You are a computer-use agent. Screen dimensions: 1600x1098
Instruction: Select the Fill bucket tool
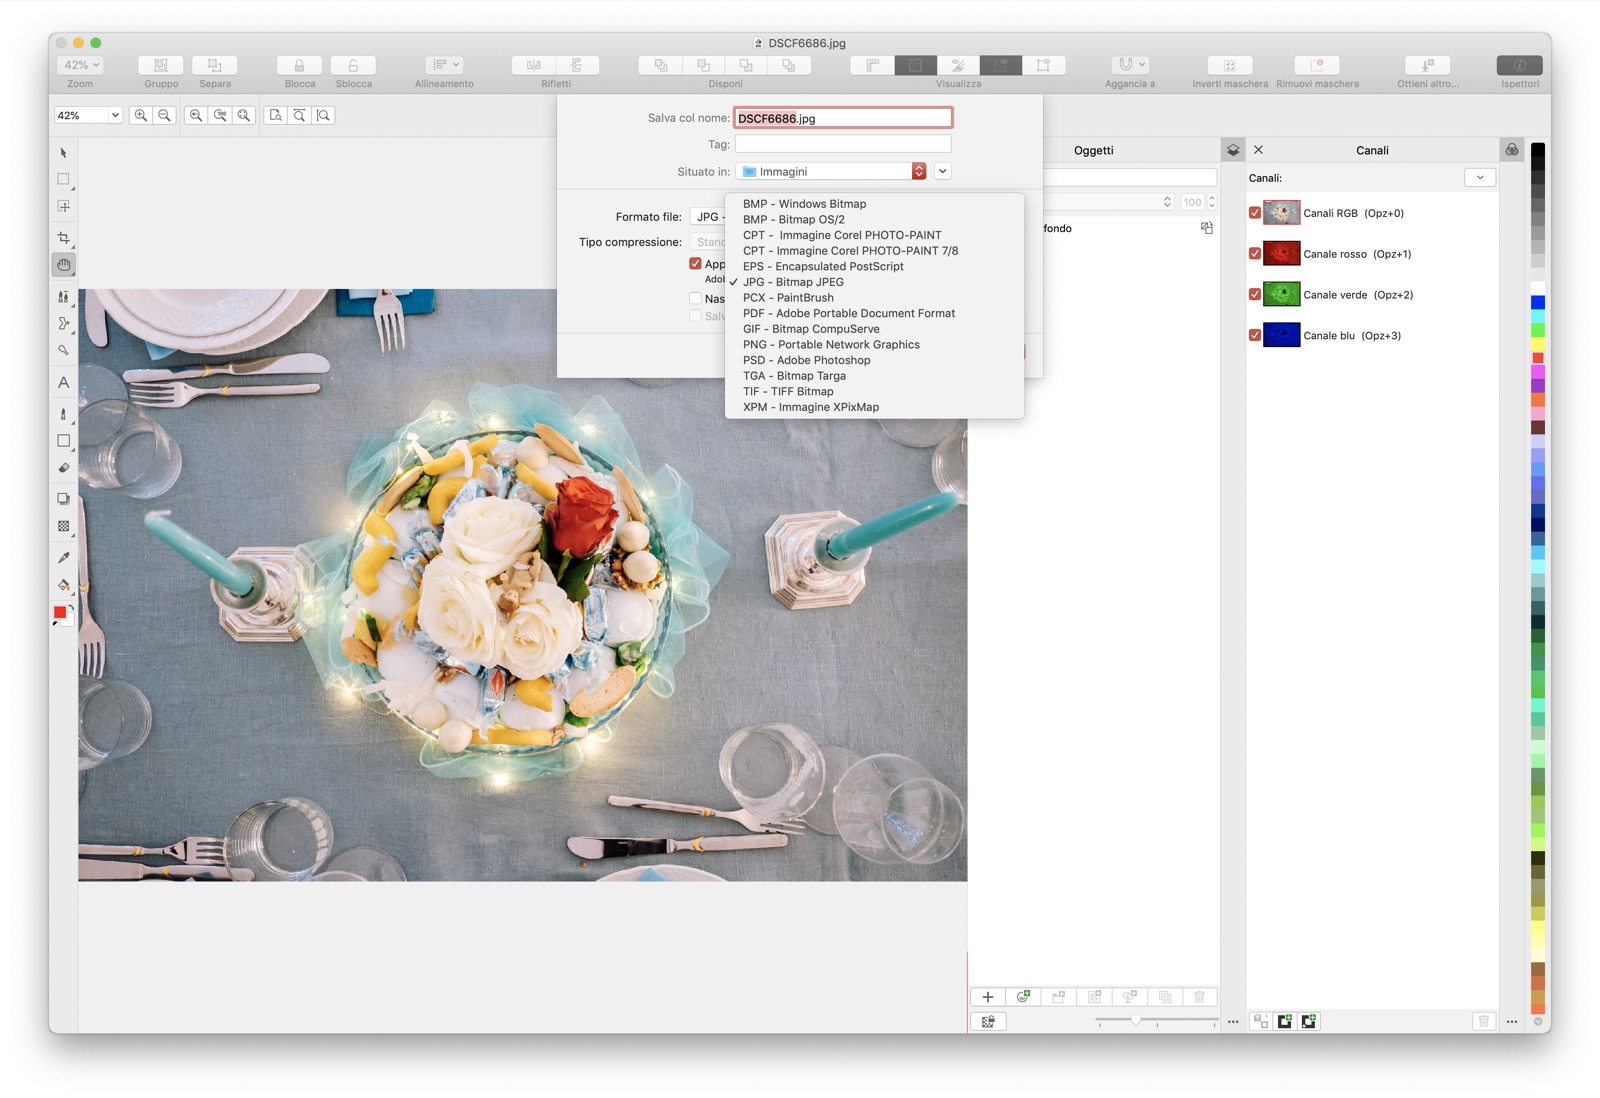pos(64,585)
